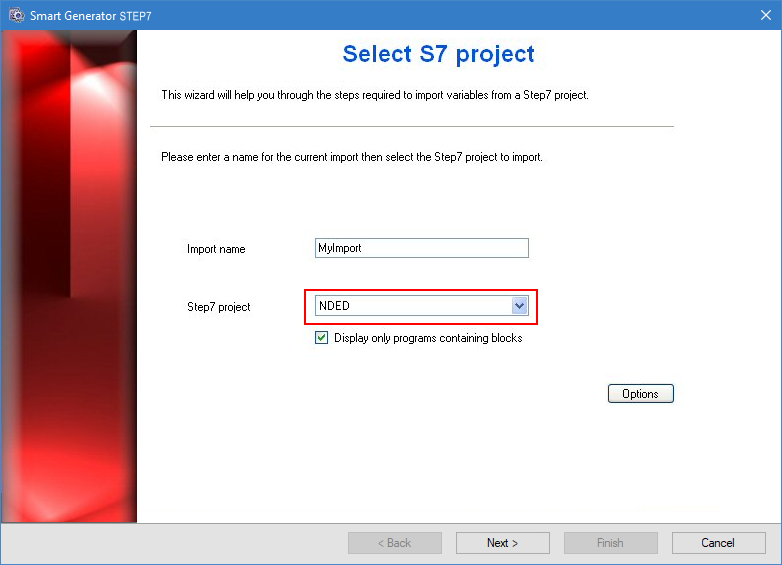The height and width of the screenshot is (565, 782).
Task: Click the greyed-out Finish button
Action: [610, 543]
